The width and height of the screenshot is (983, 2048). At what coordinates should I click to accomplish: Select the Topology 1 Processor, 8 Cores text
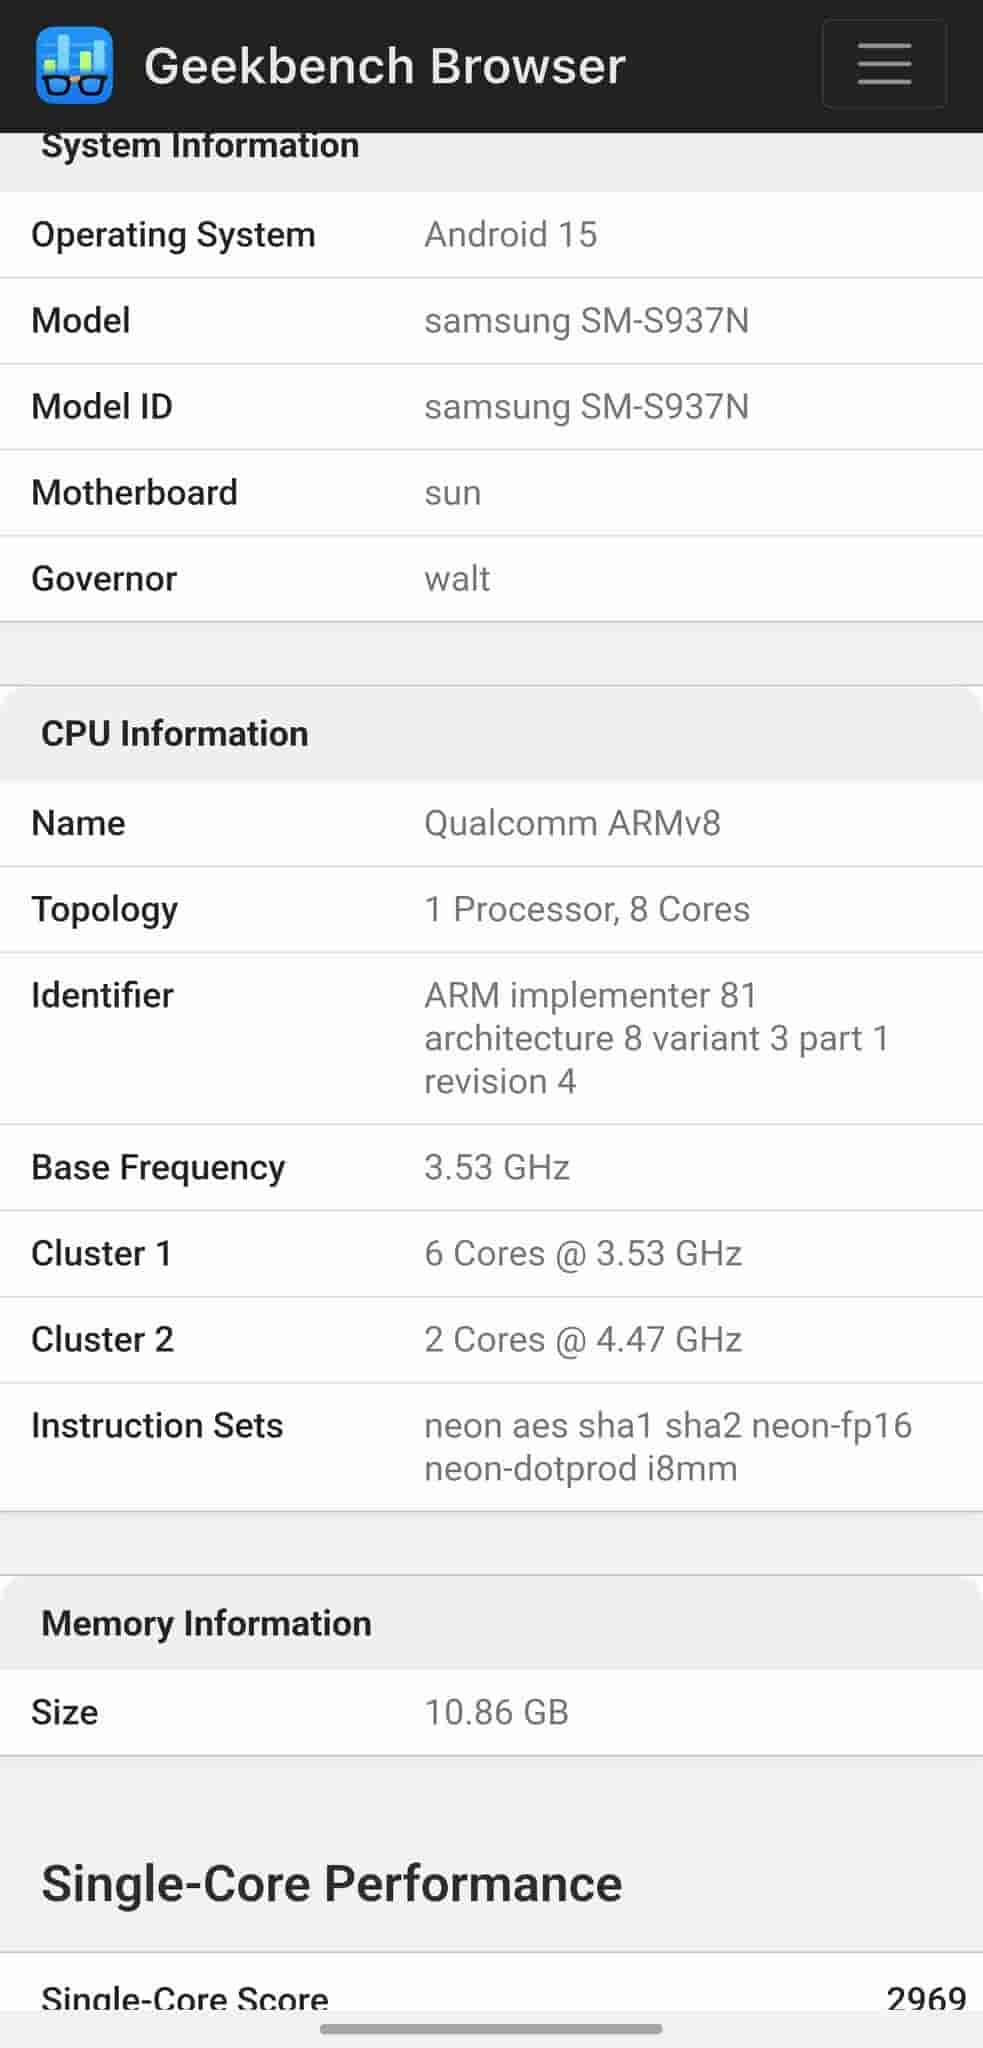click(587, 909)
